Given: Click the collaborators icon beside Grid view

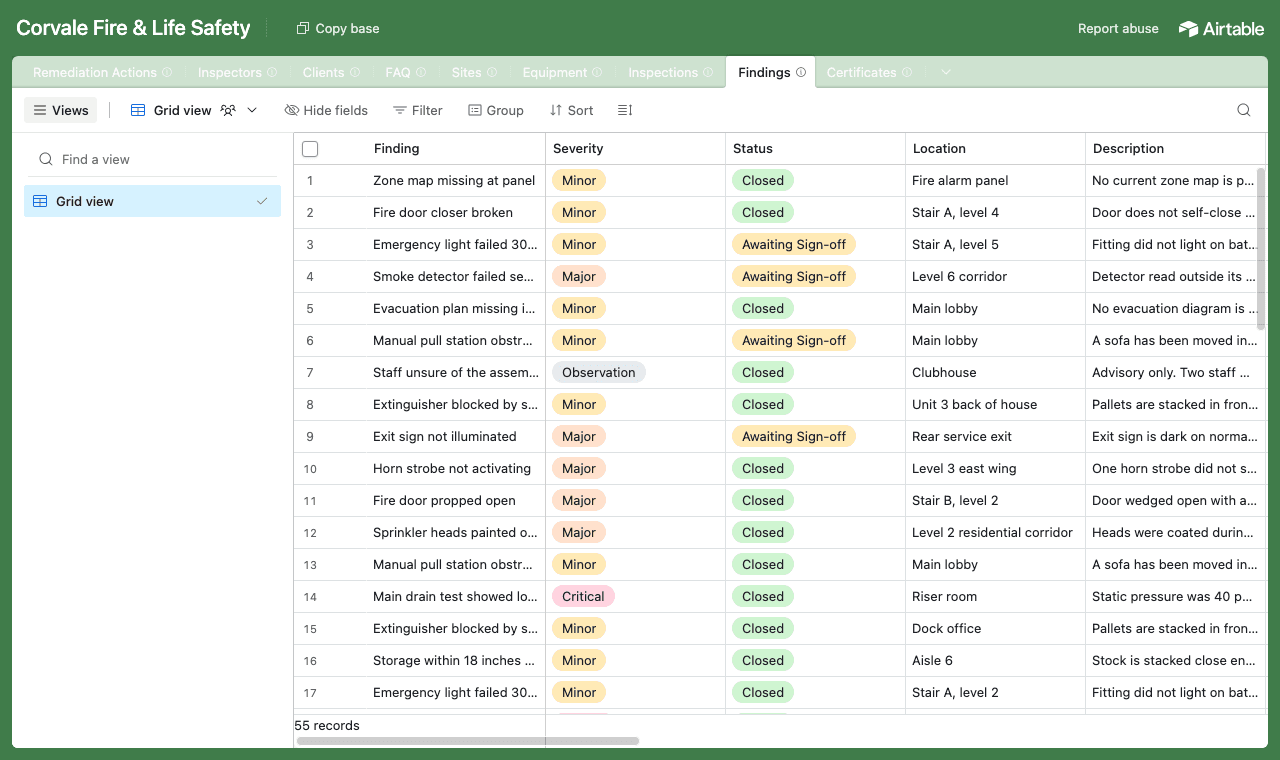Looking at the screenshot, I should coord(228,110).
